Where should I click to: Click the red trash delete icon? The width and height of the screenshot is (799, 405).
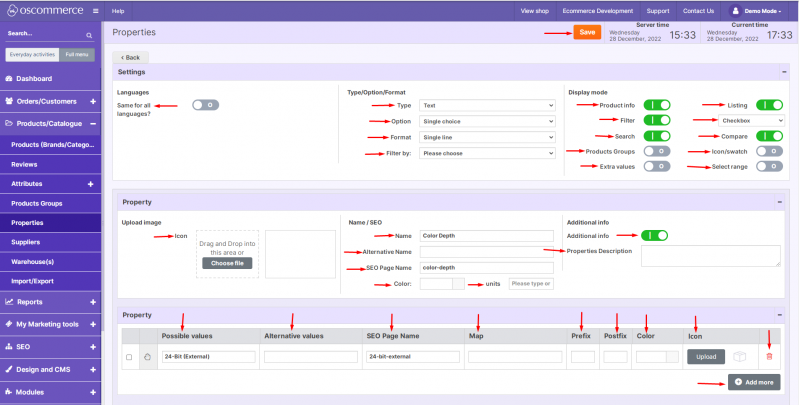(768, 356)
